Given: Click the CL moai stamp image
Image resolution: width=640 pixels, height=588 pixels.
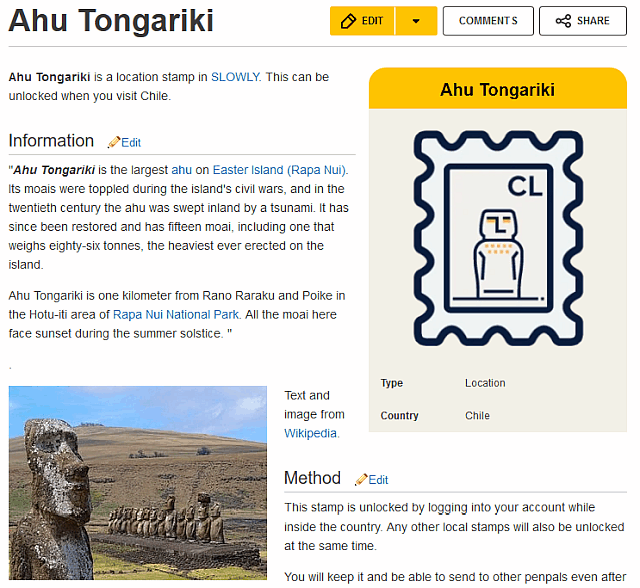Looking at the screenshot, I should 498,238.
